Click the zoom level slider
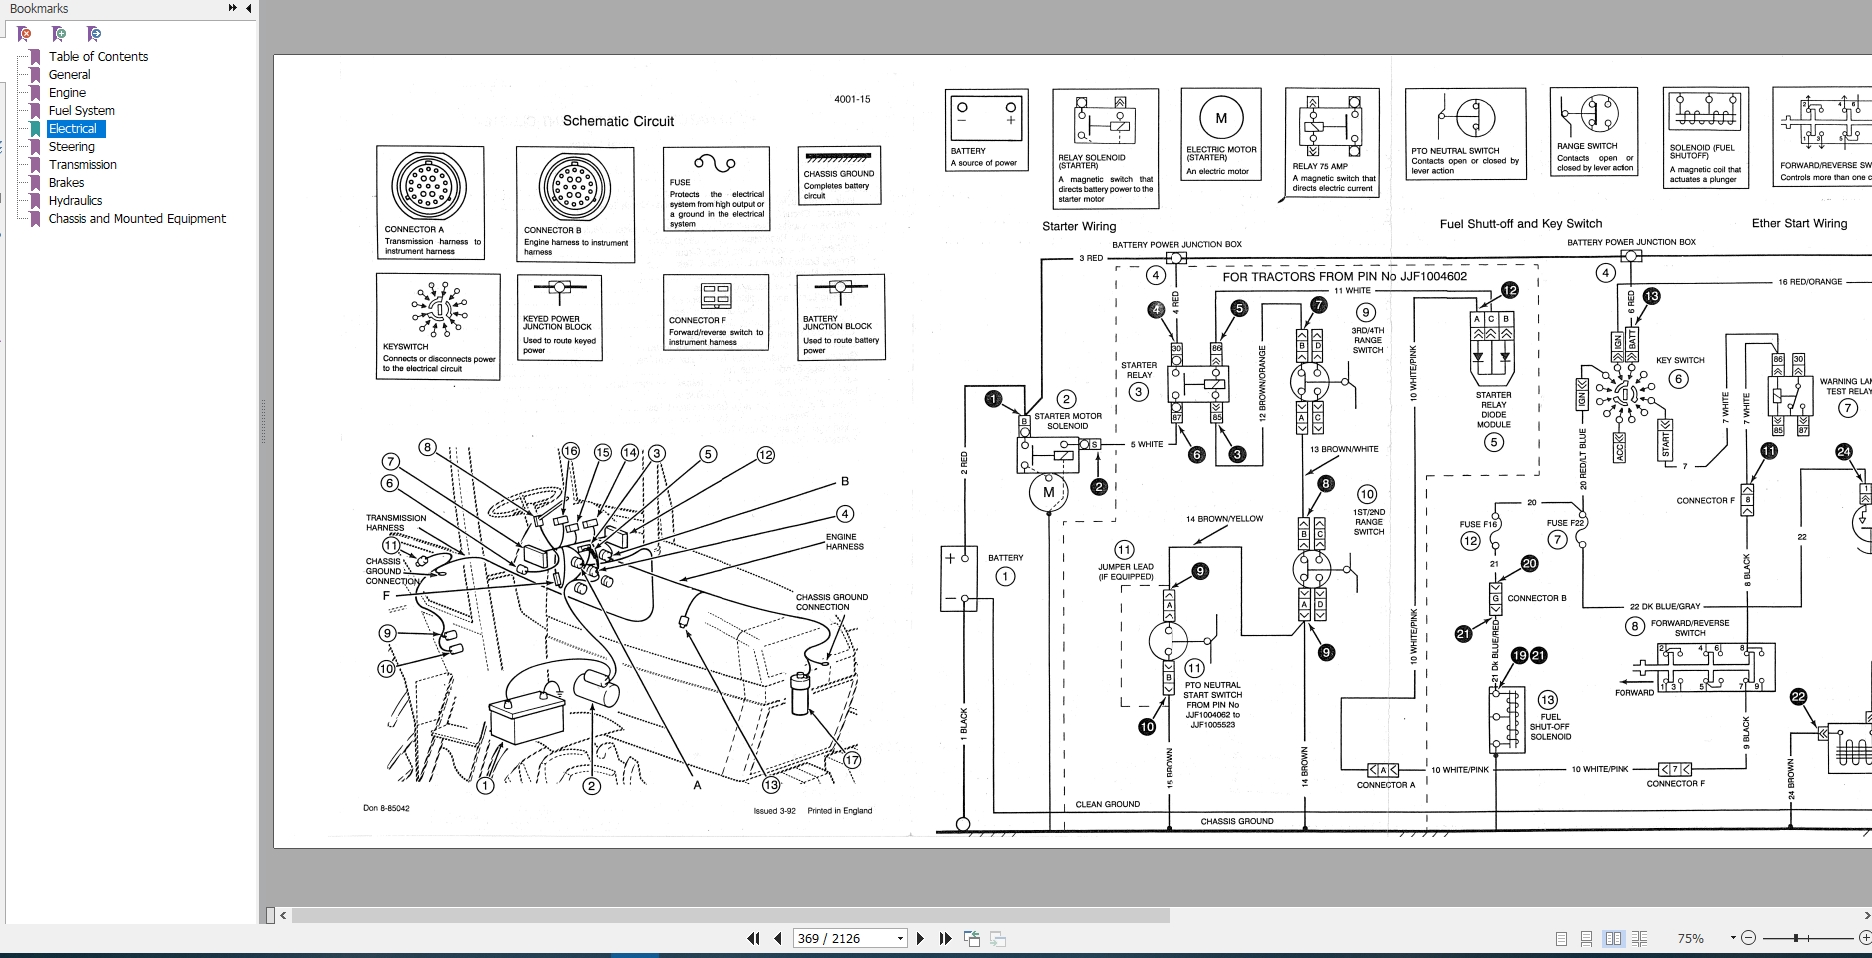 1808,938
